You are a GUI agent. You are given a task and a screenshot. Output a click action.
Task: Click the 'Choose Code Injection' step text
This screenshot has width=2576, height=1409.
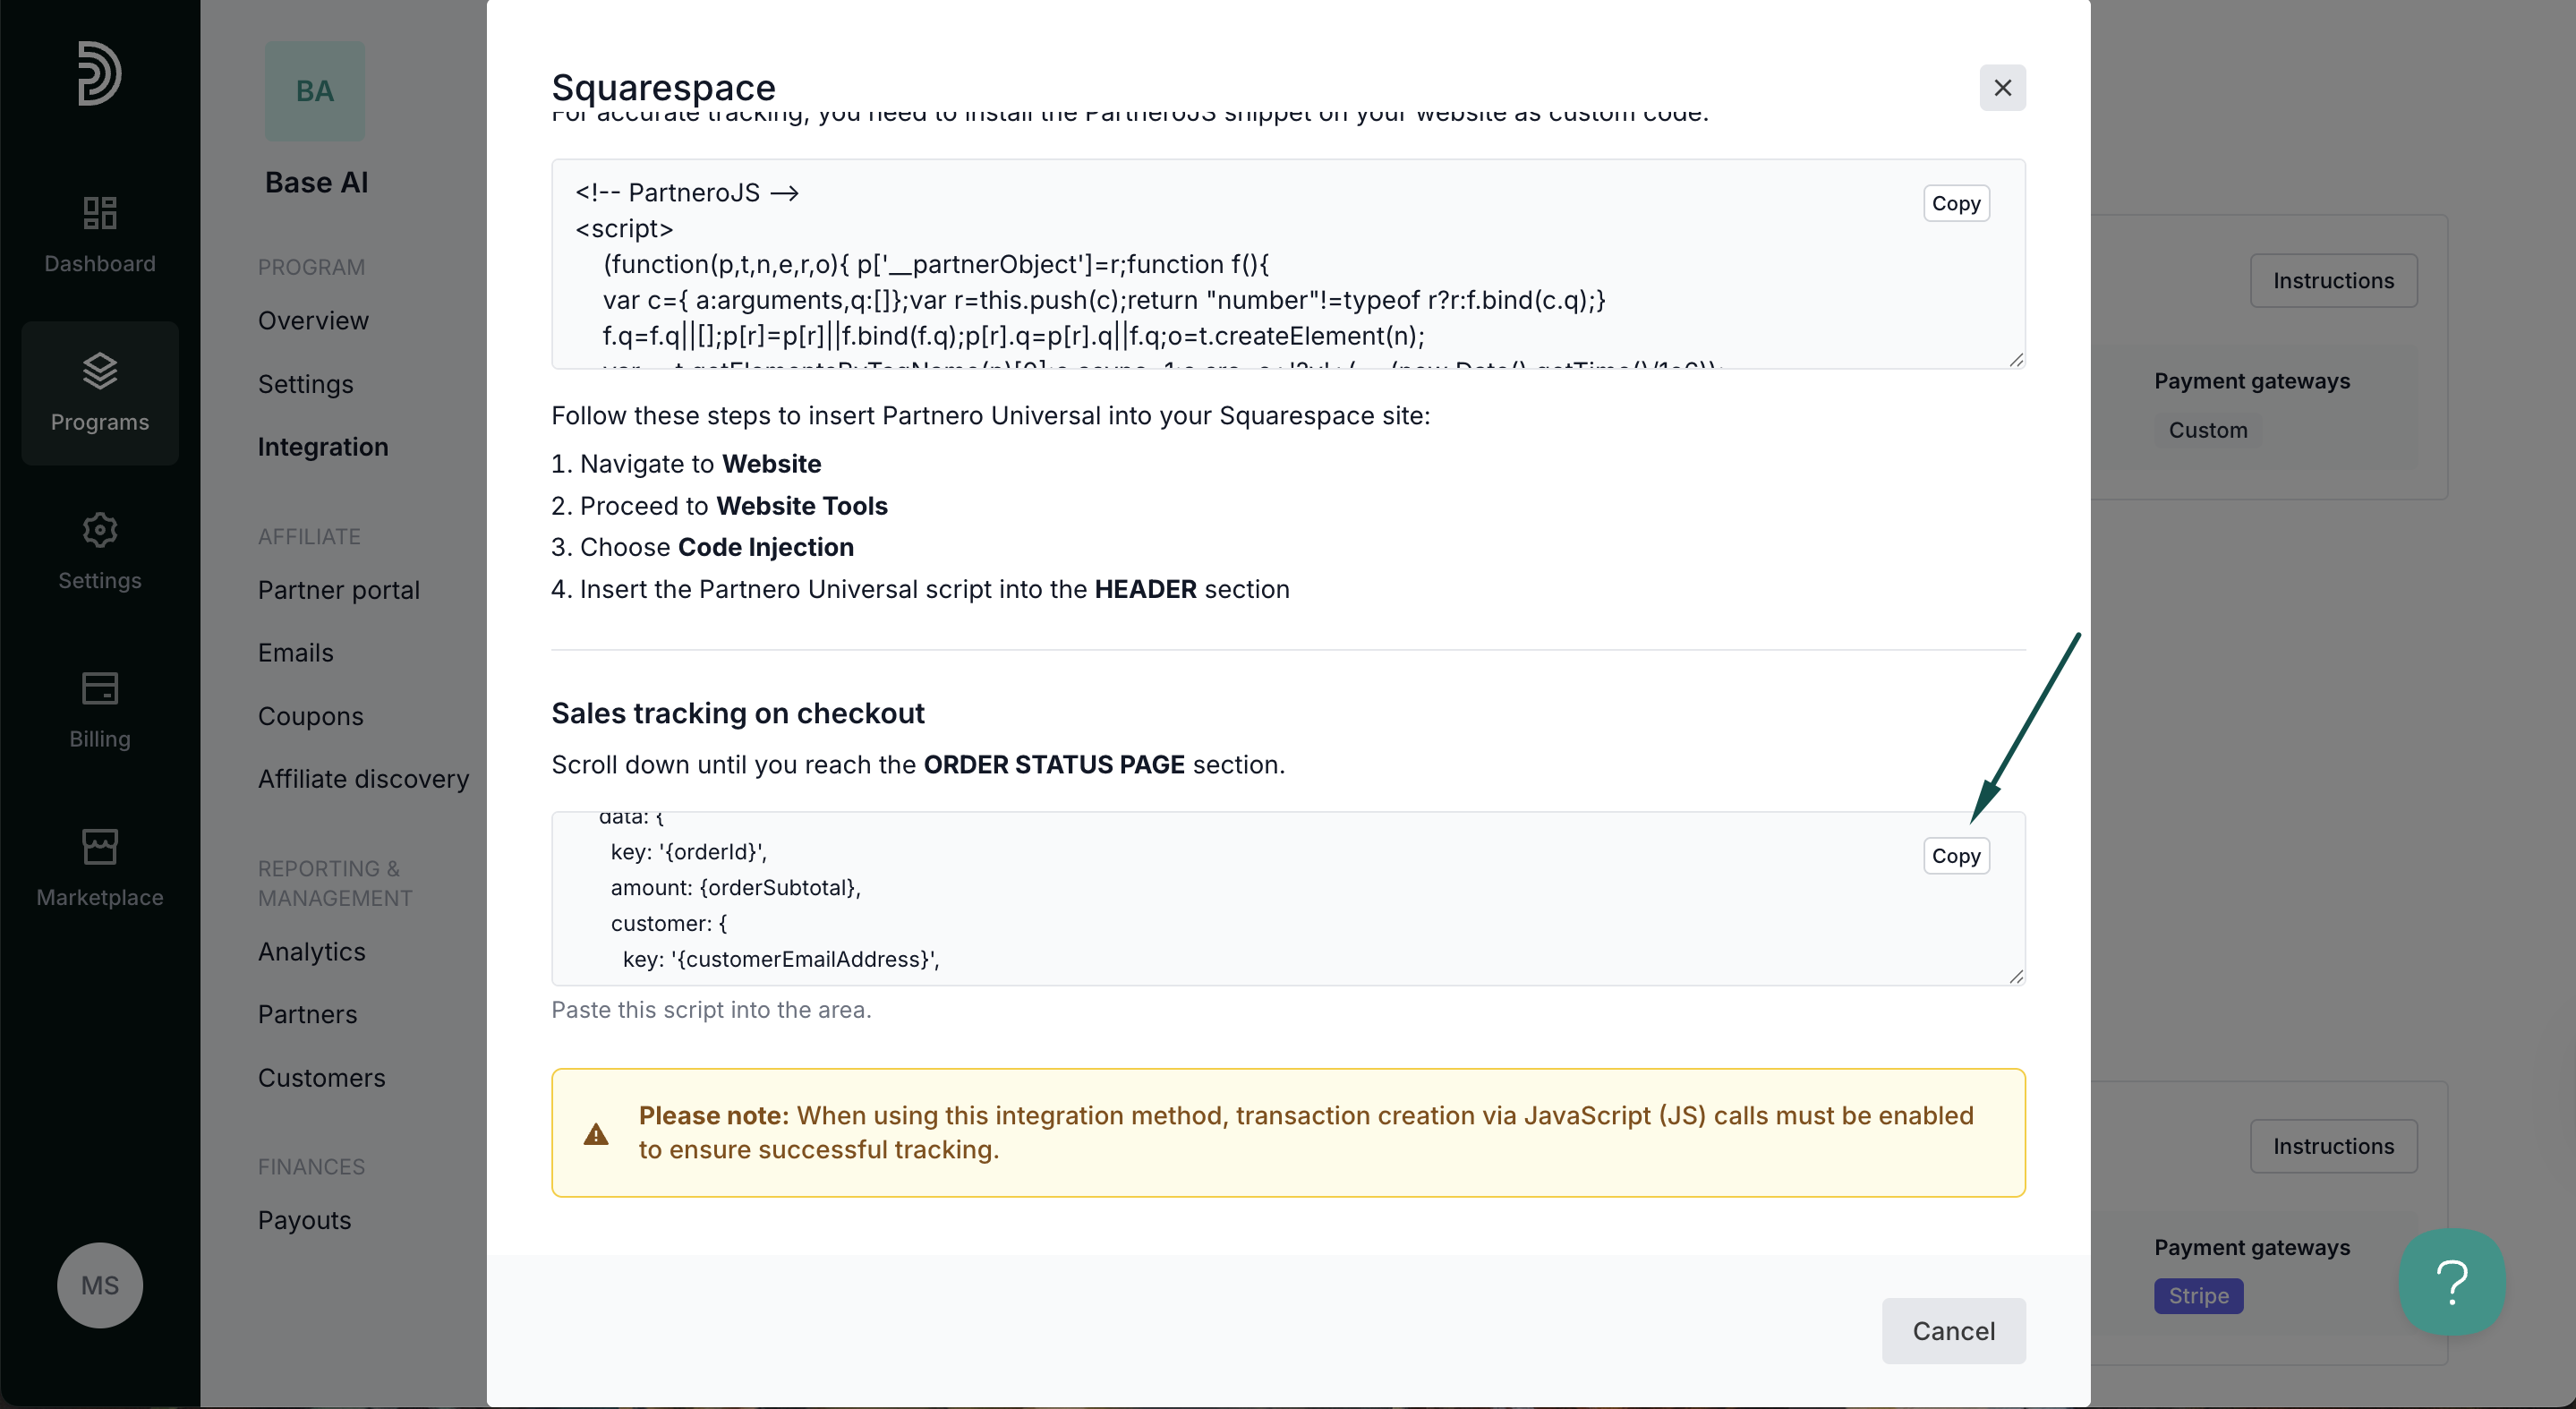pyautogui.click(x=702, y=547)
